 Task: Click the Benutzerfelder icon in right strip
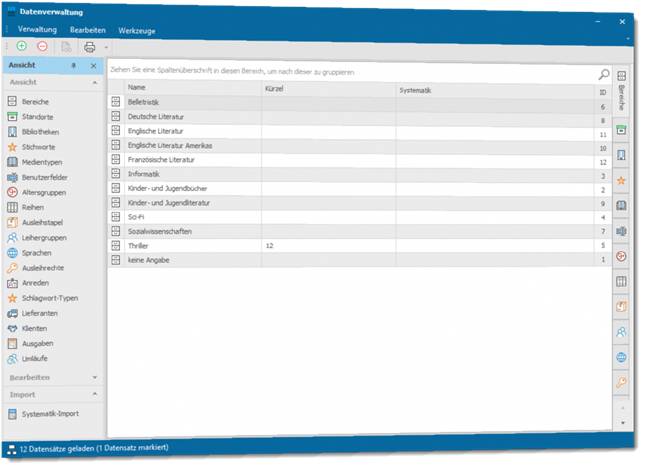(621, 231)
